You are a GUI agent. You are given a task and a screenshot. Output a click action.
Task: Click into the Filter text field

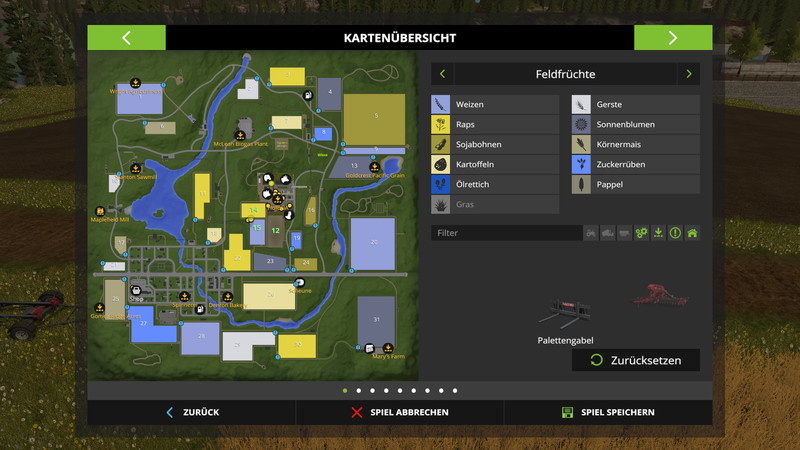pos(505,233)
